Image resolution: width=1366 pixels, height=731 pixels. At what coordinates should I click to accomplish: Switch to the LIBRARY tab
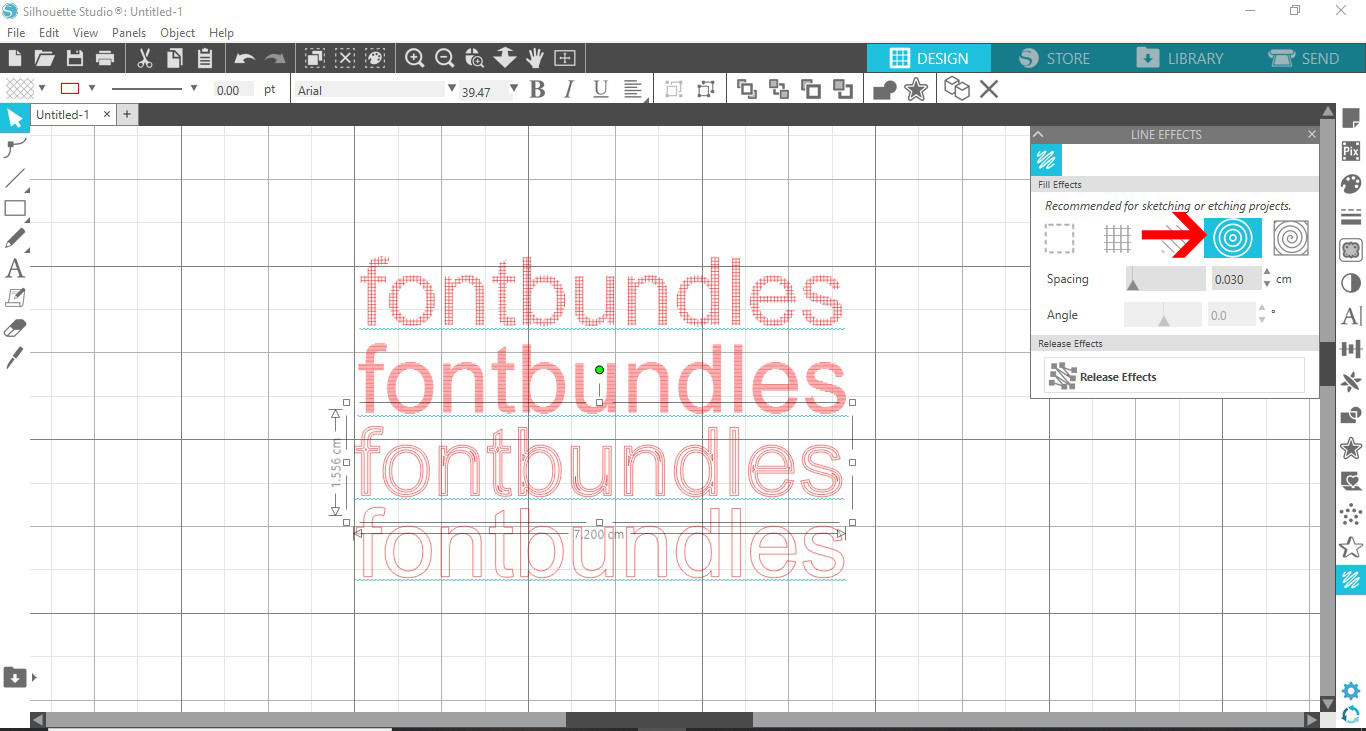[x=1179, y=58]
